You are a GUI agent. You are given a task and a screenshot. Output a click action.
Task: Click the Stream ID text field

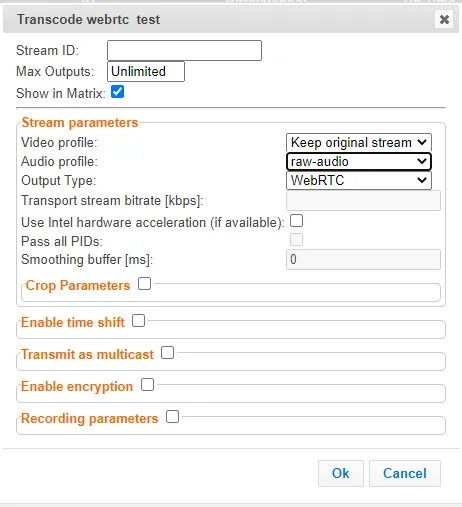tap(184, 50)
